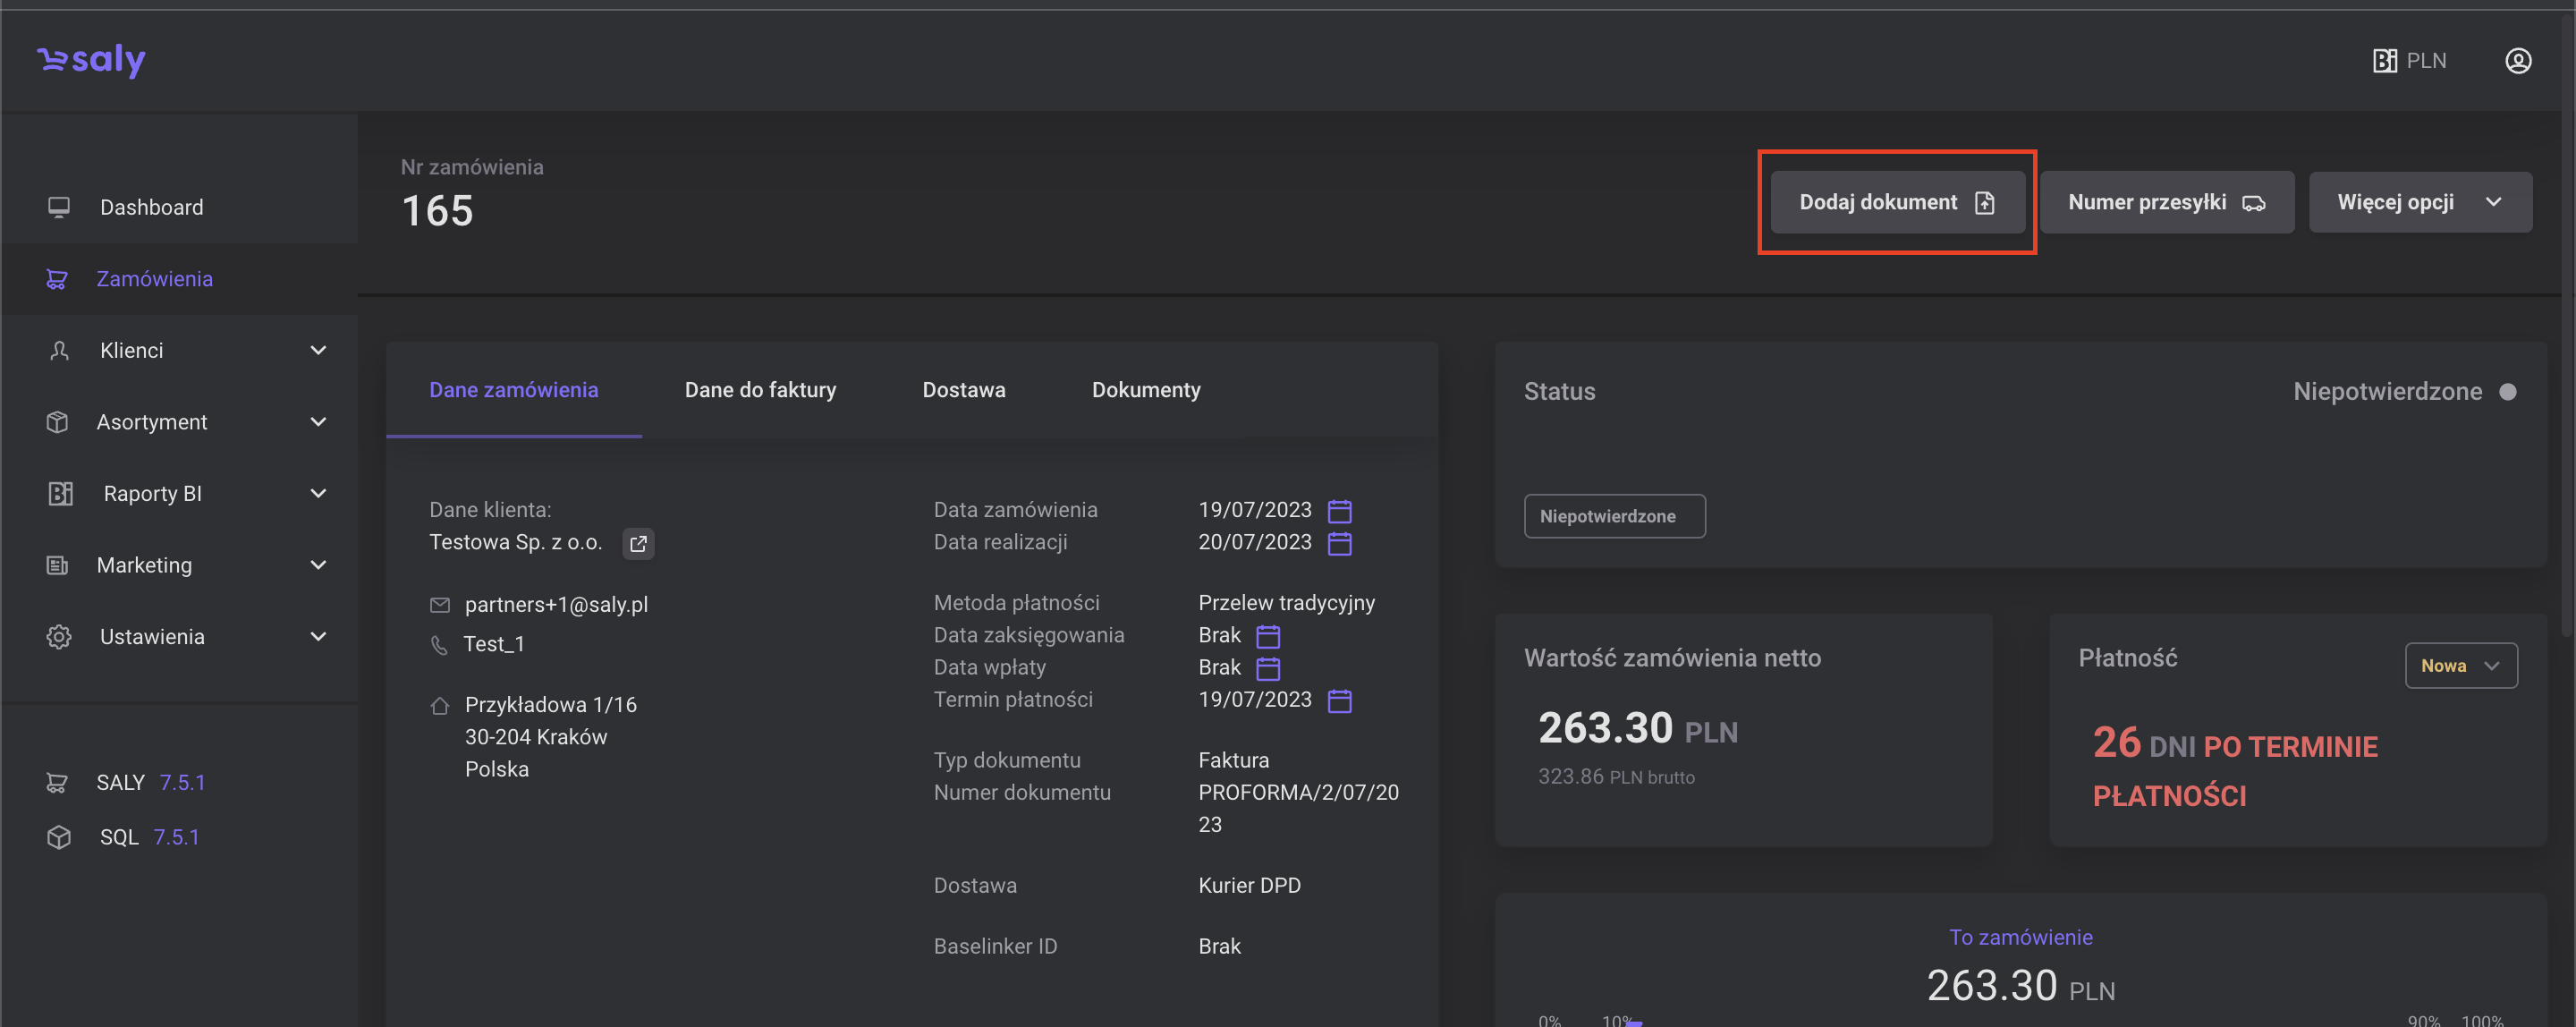Image resolution: width=2576 pixels, height=1027 pixels.
Task: Switch to the Dokumenty tab
Action: pyautogui.click(x=1145, y=390)
